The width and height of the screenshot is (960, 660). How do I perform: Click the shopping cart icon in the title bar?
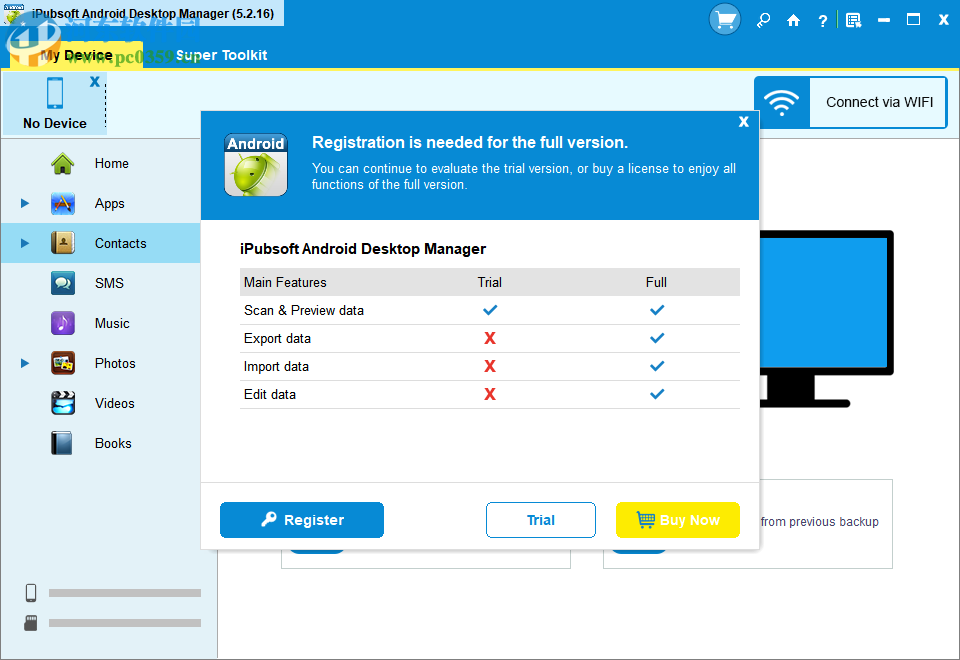[724, 19]
